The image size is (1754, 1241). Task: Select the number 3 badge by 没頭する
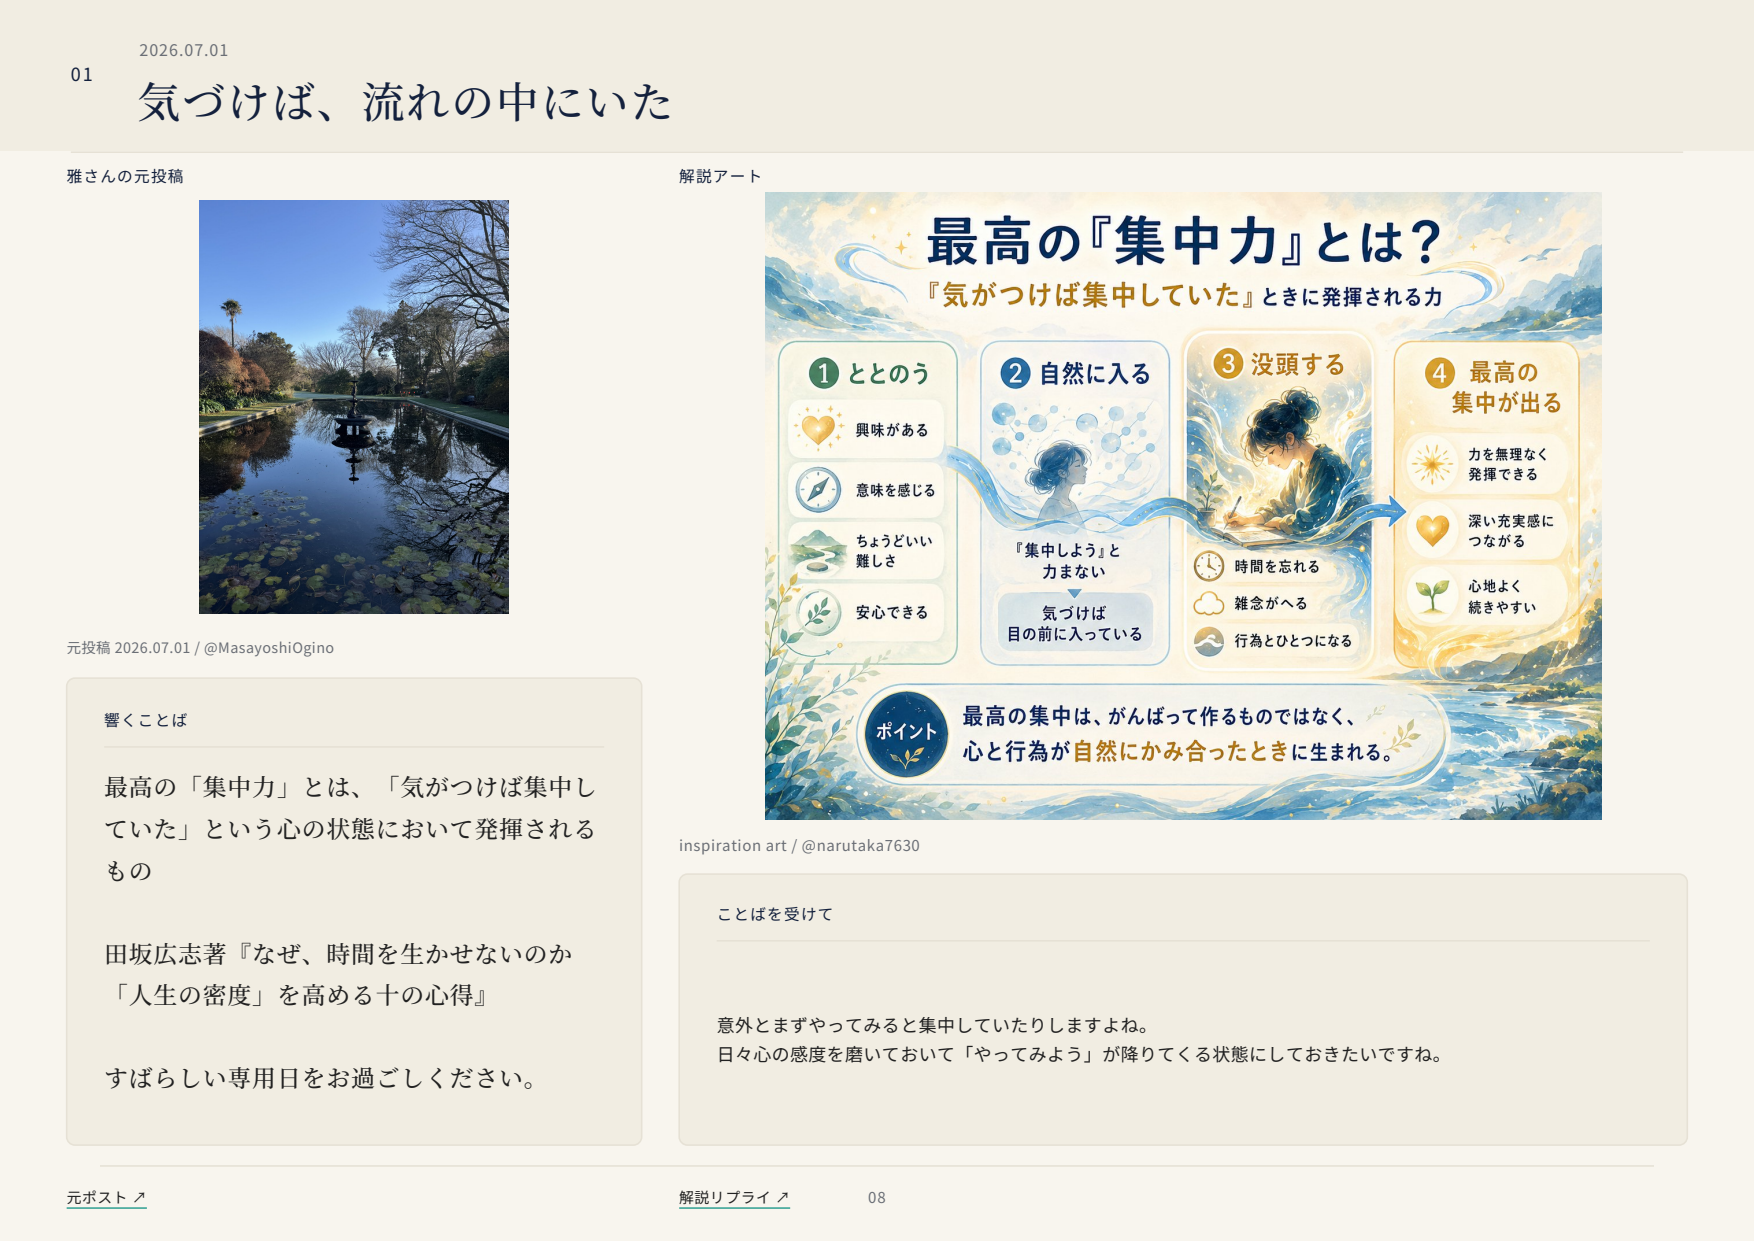point(1227,363)
